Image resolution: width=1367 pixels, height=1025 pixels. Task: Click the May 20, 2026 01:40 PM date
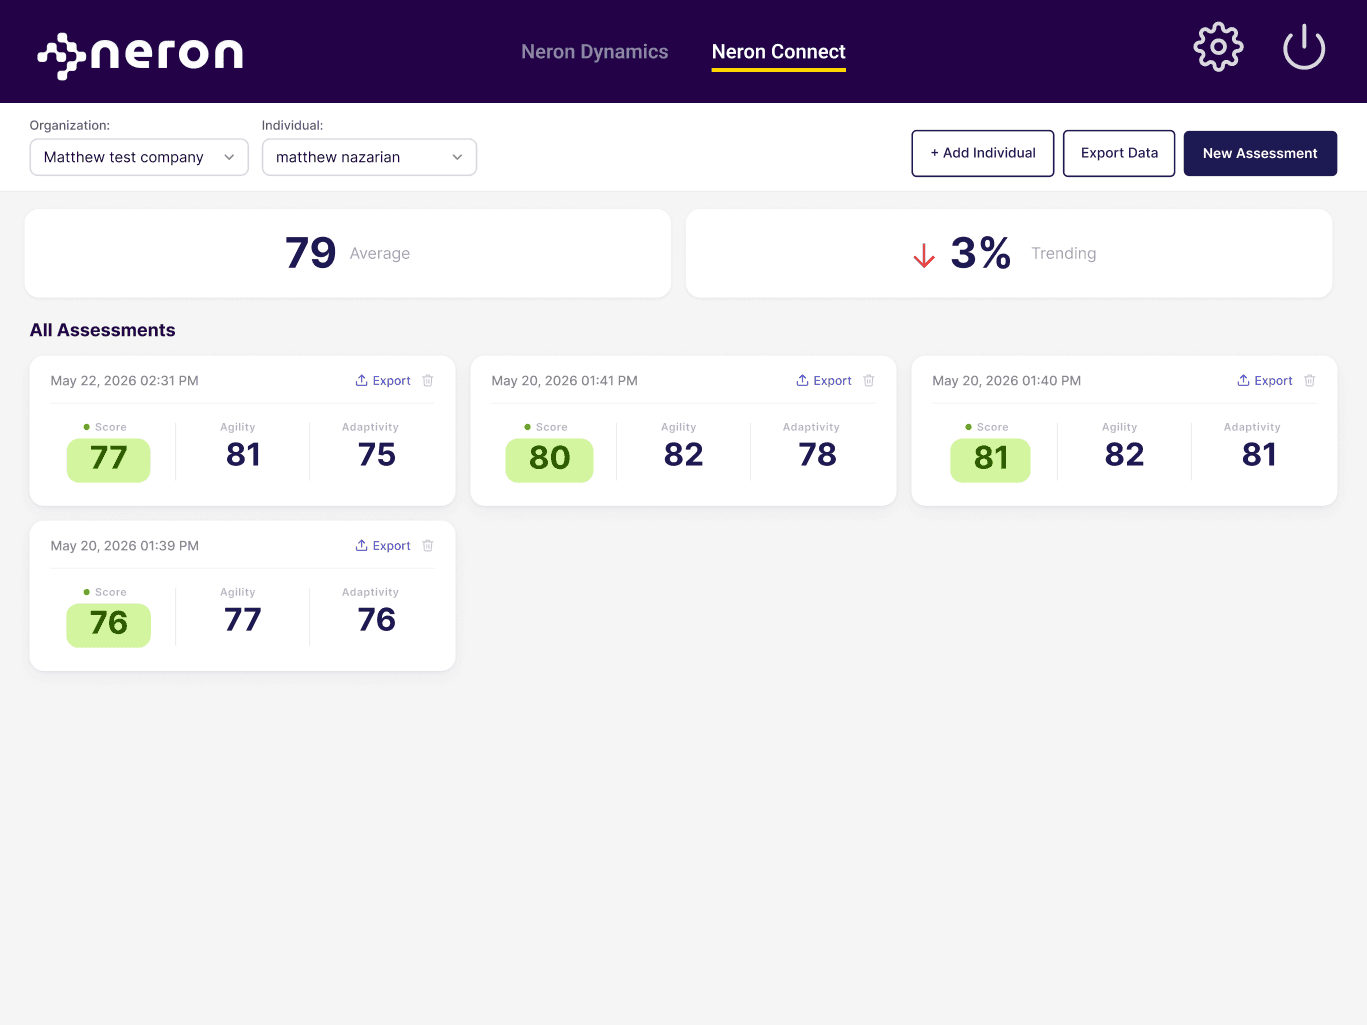click(x=1007, y=381)
